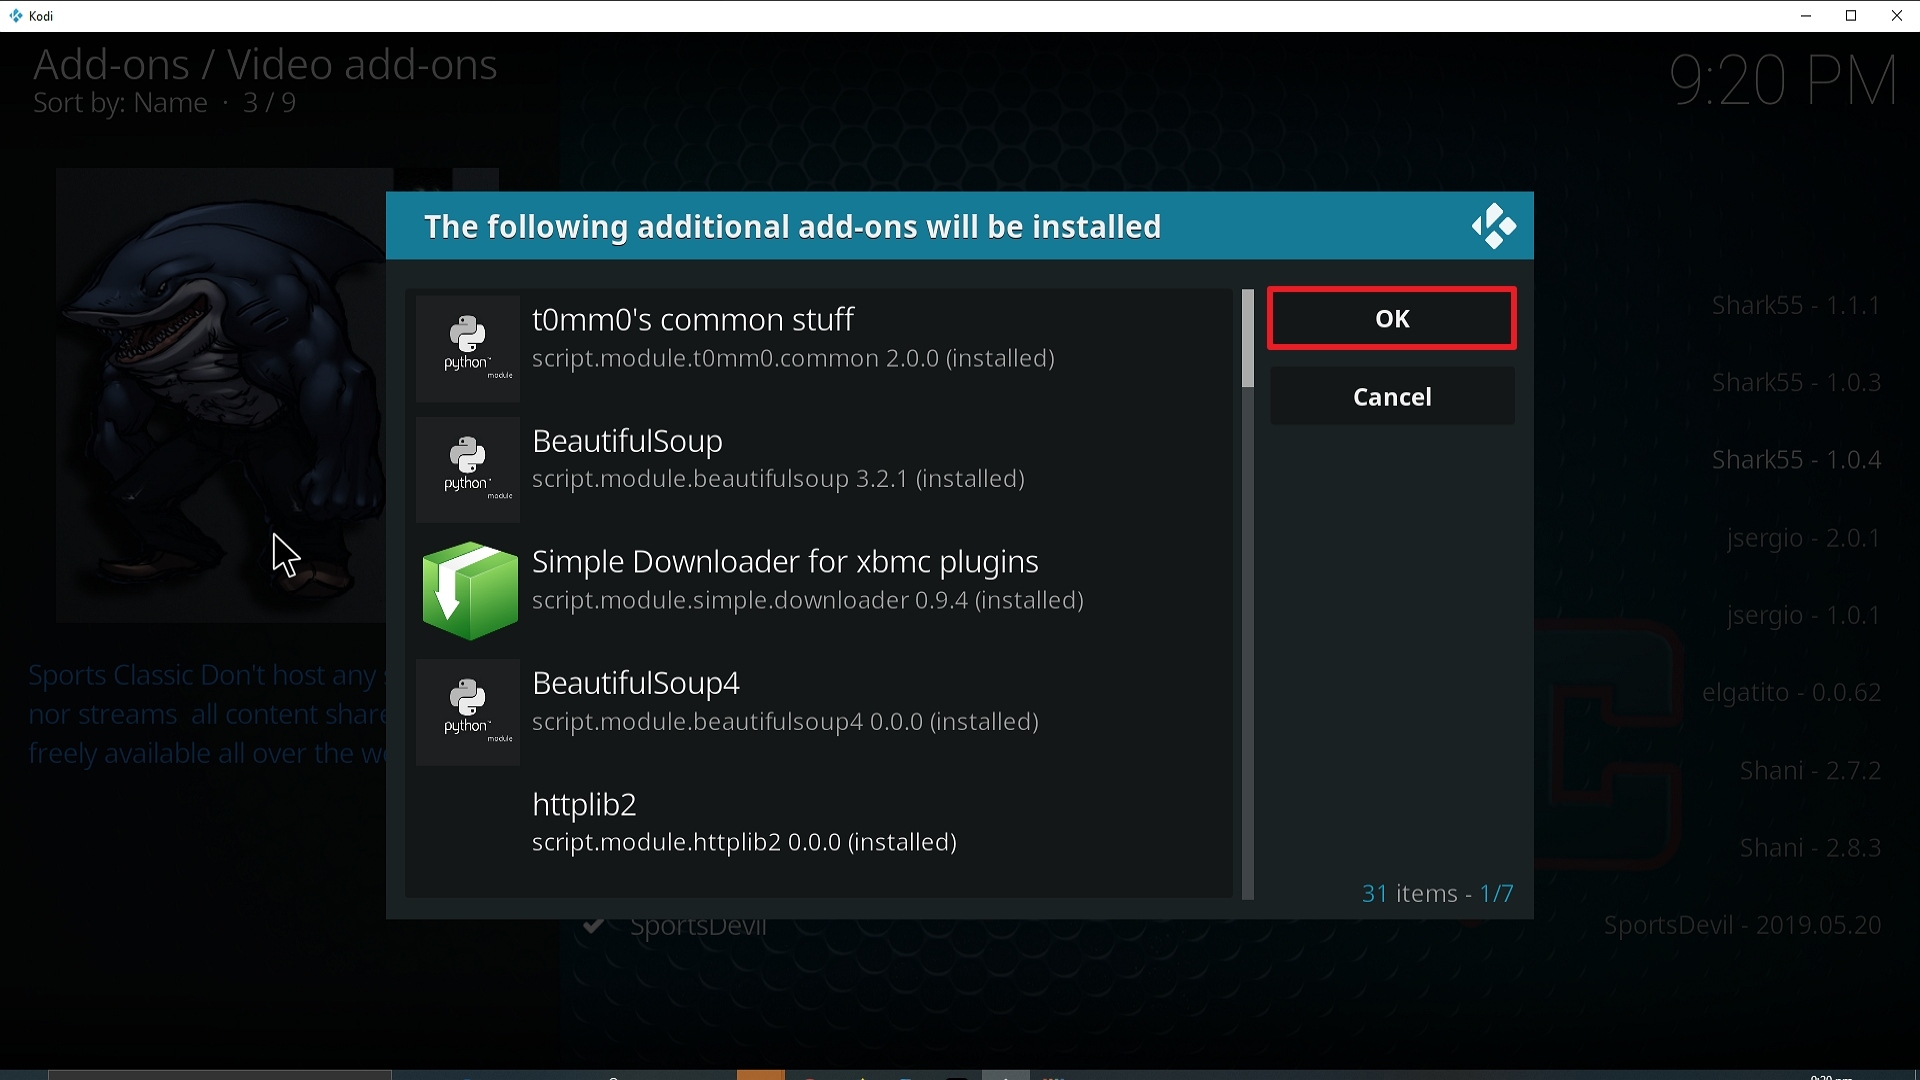Screen dimensions: 1920x1080
Task: Select the "SportsDevil - 2019.05.20" version row
Action: 1742,925
